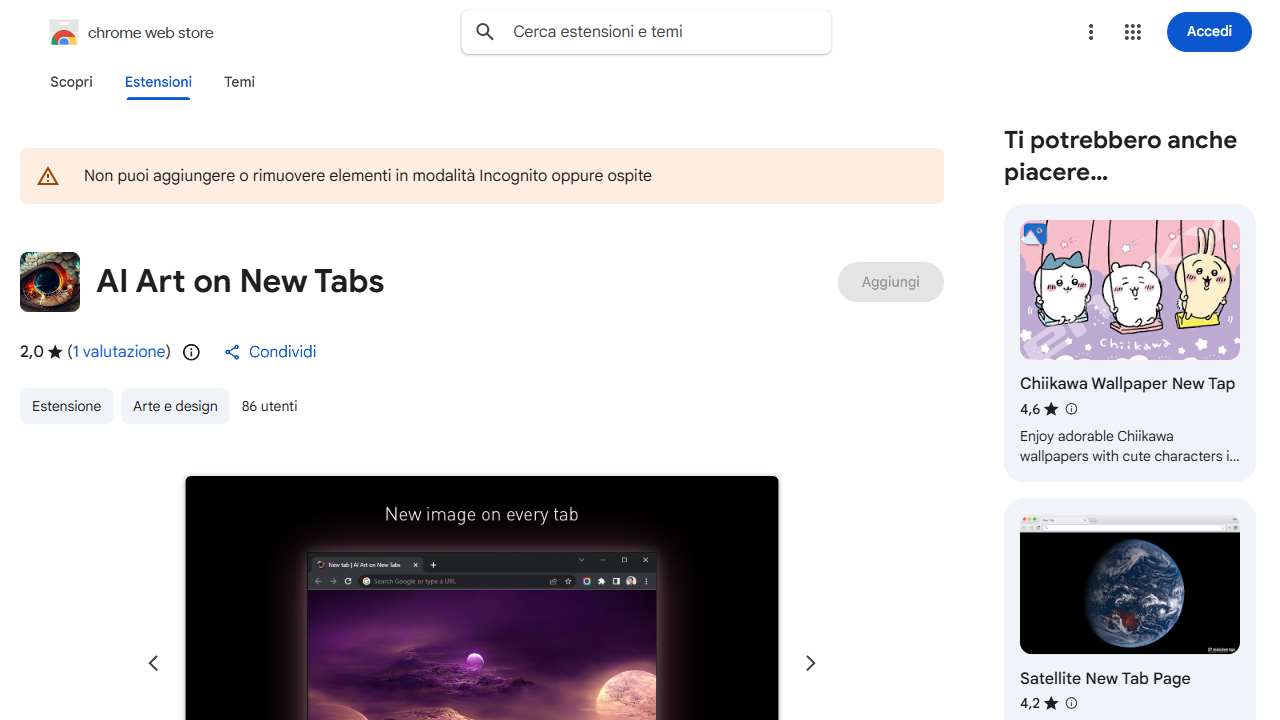Click the warning triangle in the notice banner

point(47,175)
